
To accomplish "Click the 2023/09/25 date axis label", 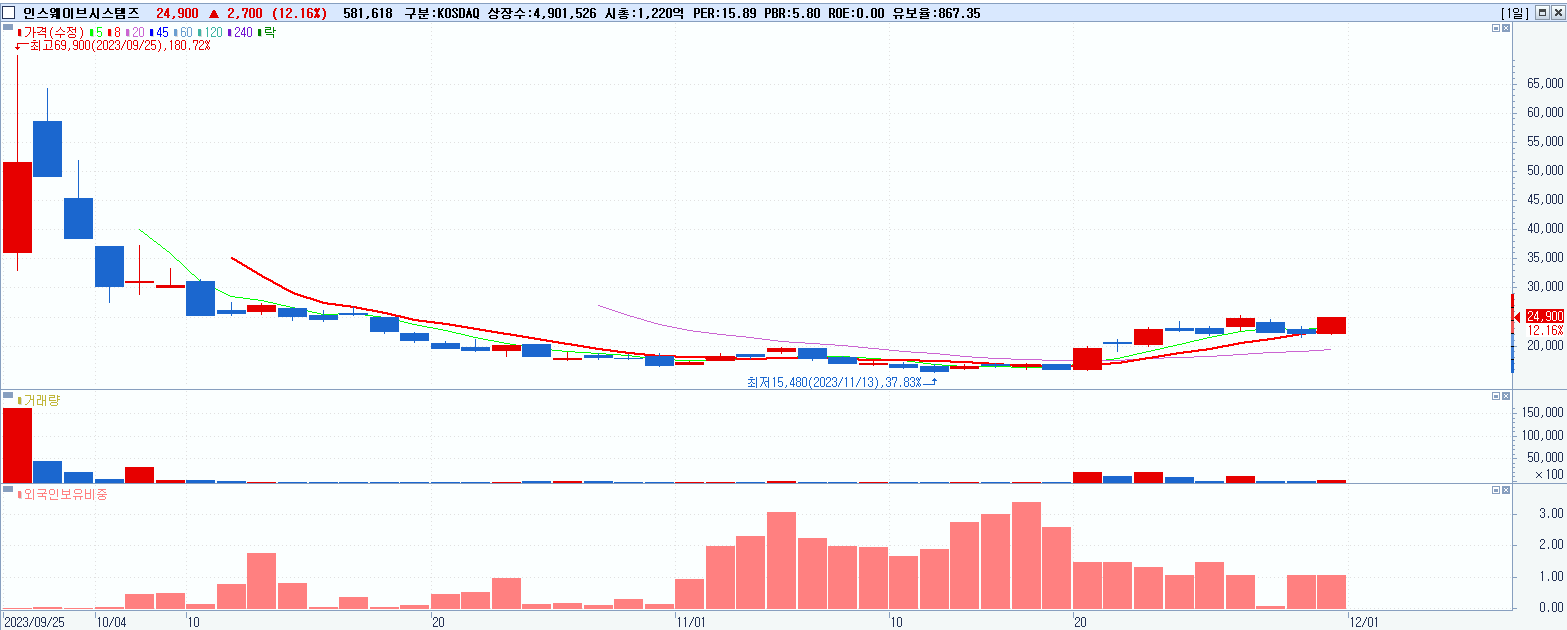I will 34,621.
